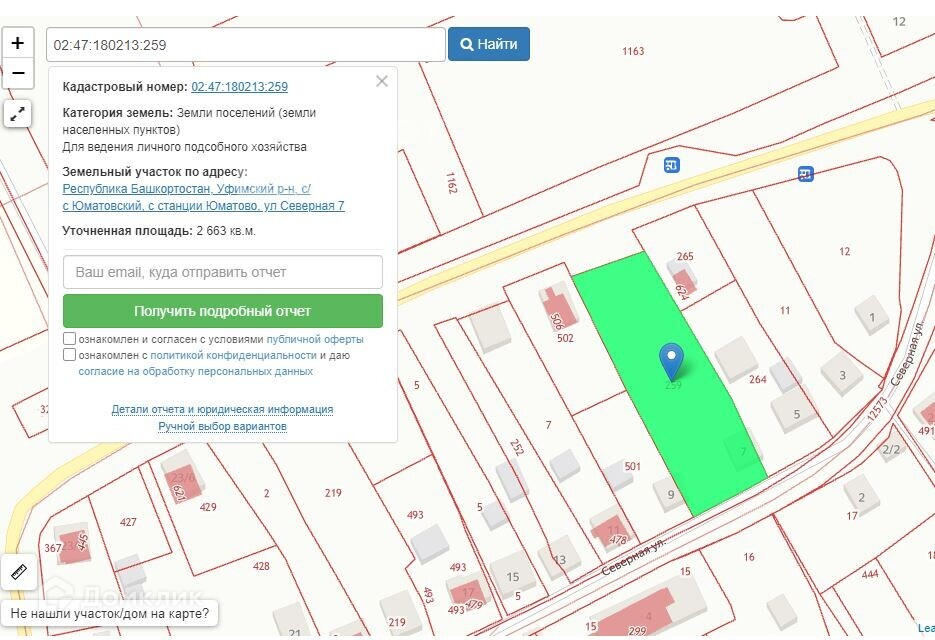The image size is (935, 640).
Task: Open Ручной выбор вариантов link
Action: (222, 426)
